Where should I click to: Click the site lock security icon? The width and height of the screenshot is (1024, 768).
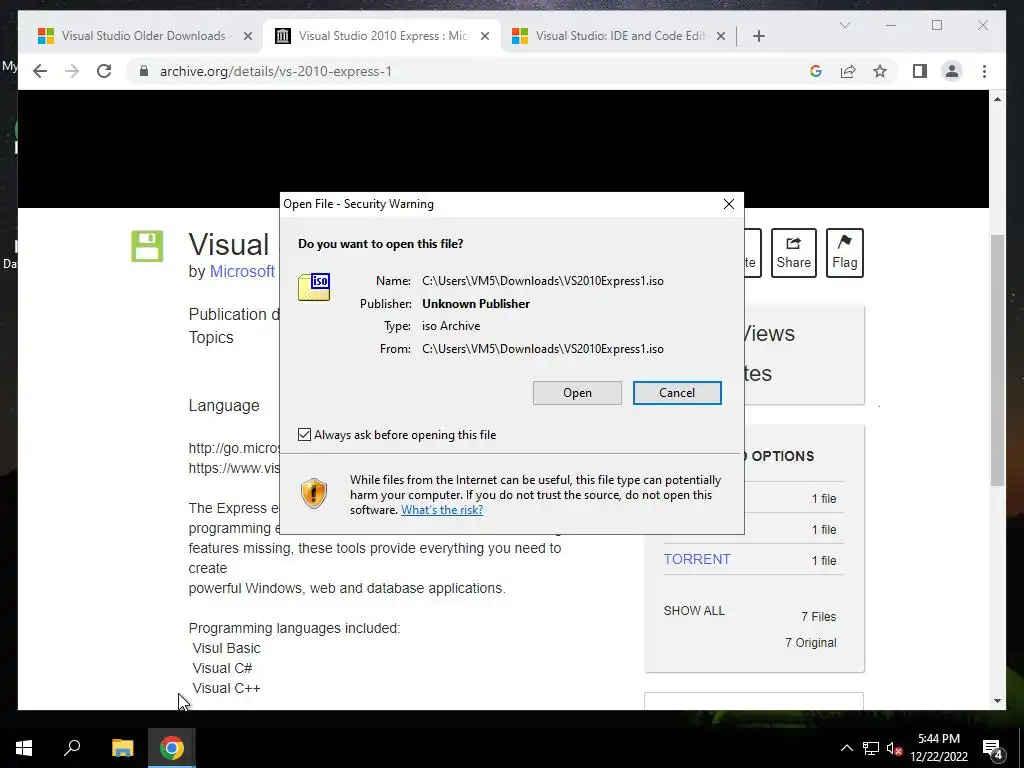tap(144, 71)
